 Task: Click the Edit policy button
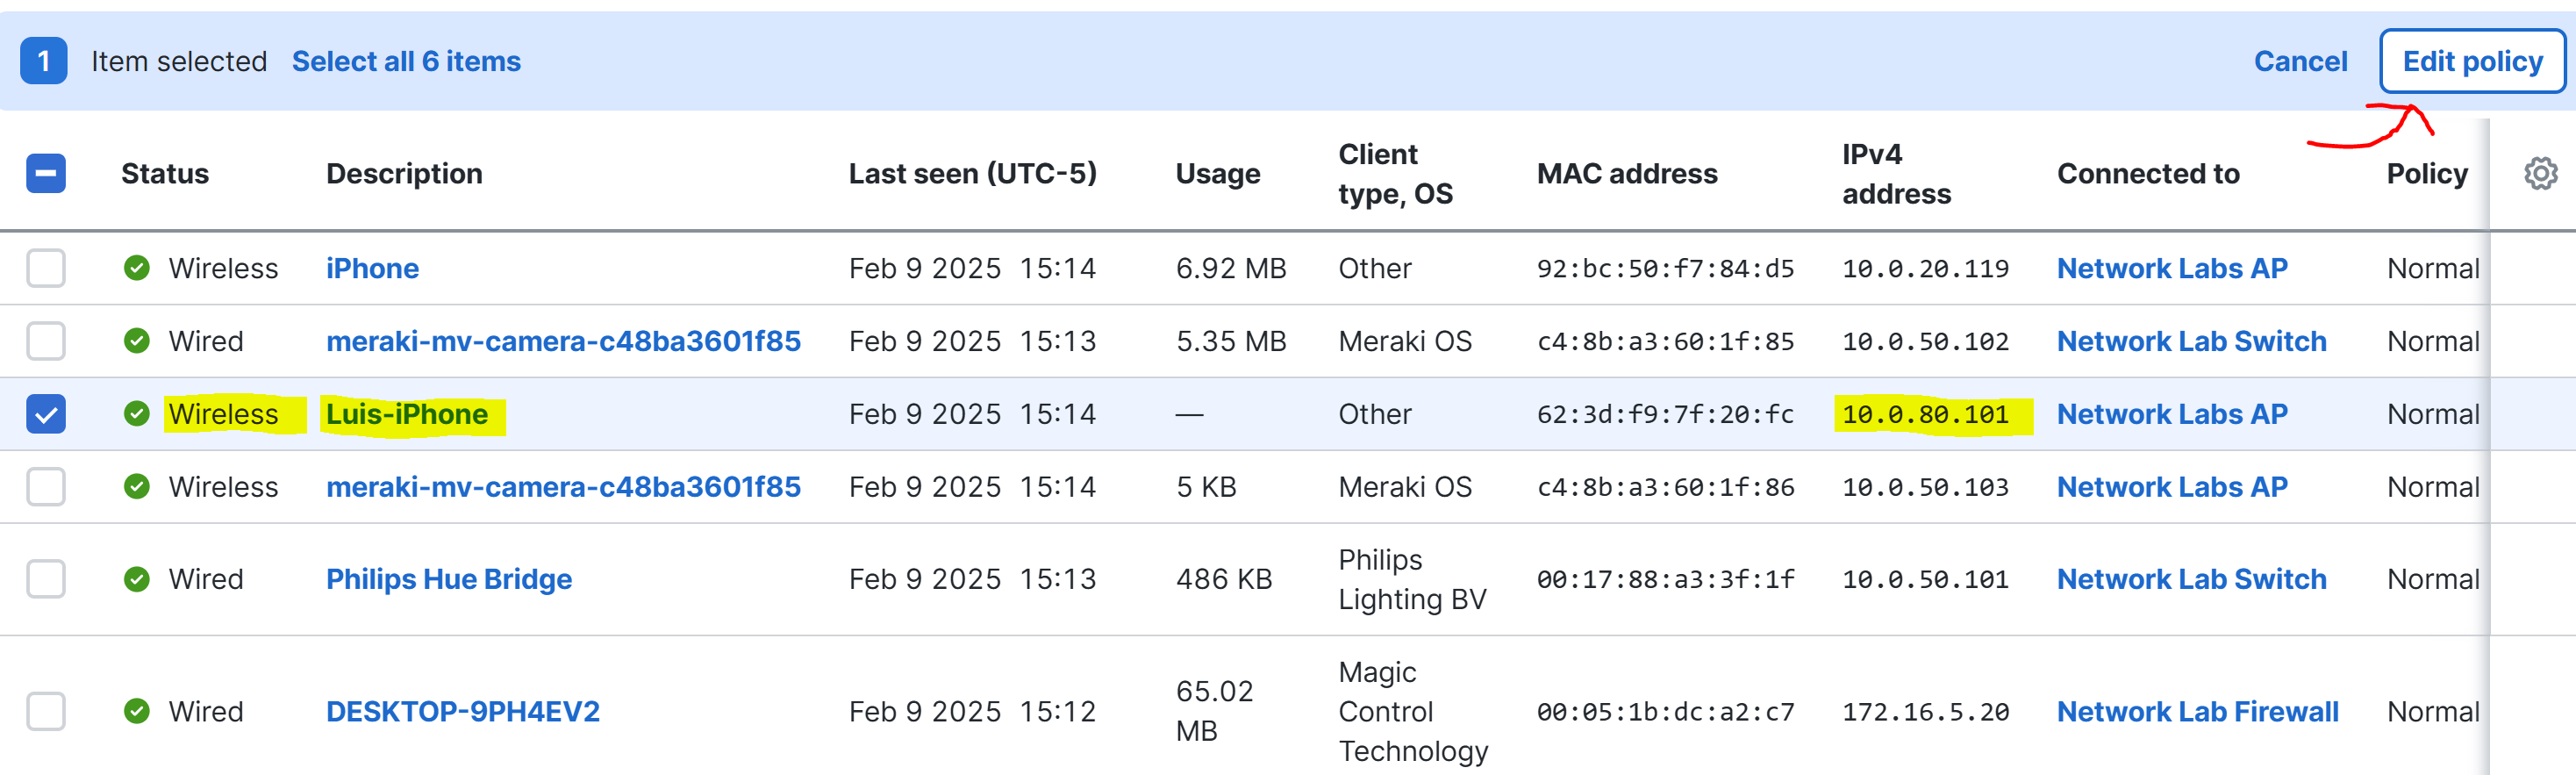2472,61
